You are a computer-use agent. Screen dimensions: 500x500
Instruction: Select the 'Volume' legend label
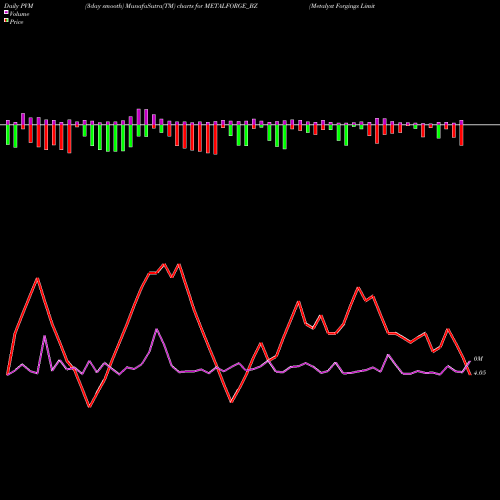[x=19, y=14]
